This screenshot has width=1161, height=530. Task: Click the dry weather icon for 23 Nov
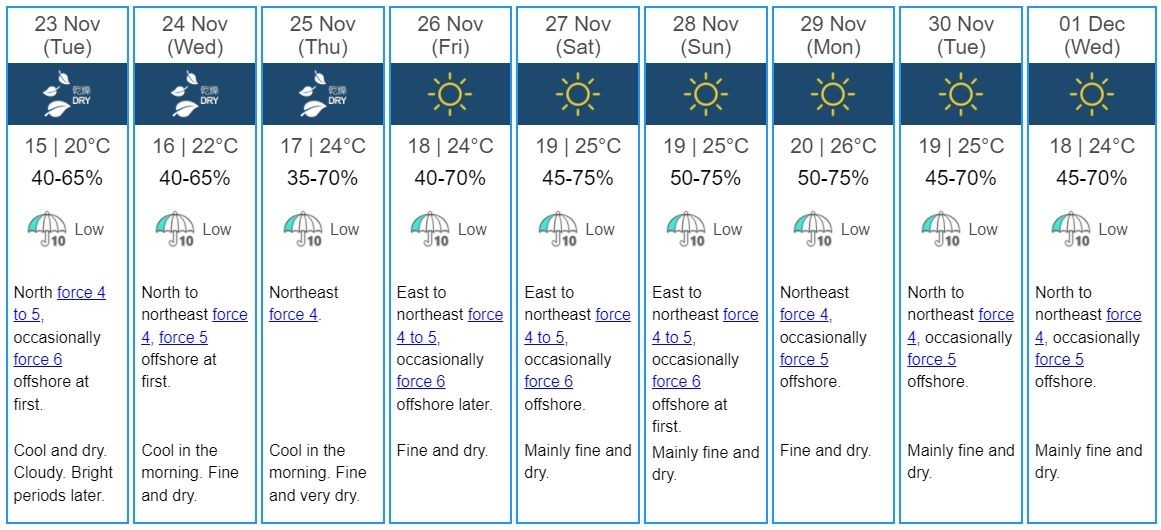point(66,95)
